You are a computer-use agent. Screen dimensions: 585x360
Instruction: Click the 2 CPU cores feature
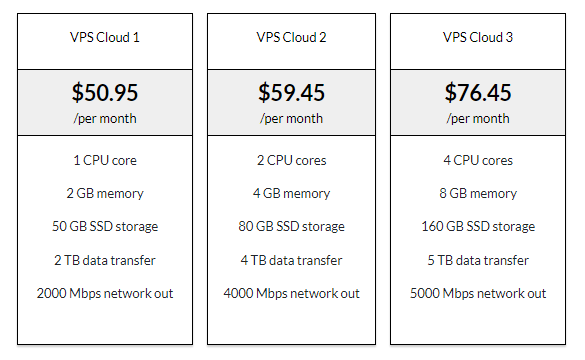[x=291, y=160]
